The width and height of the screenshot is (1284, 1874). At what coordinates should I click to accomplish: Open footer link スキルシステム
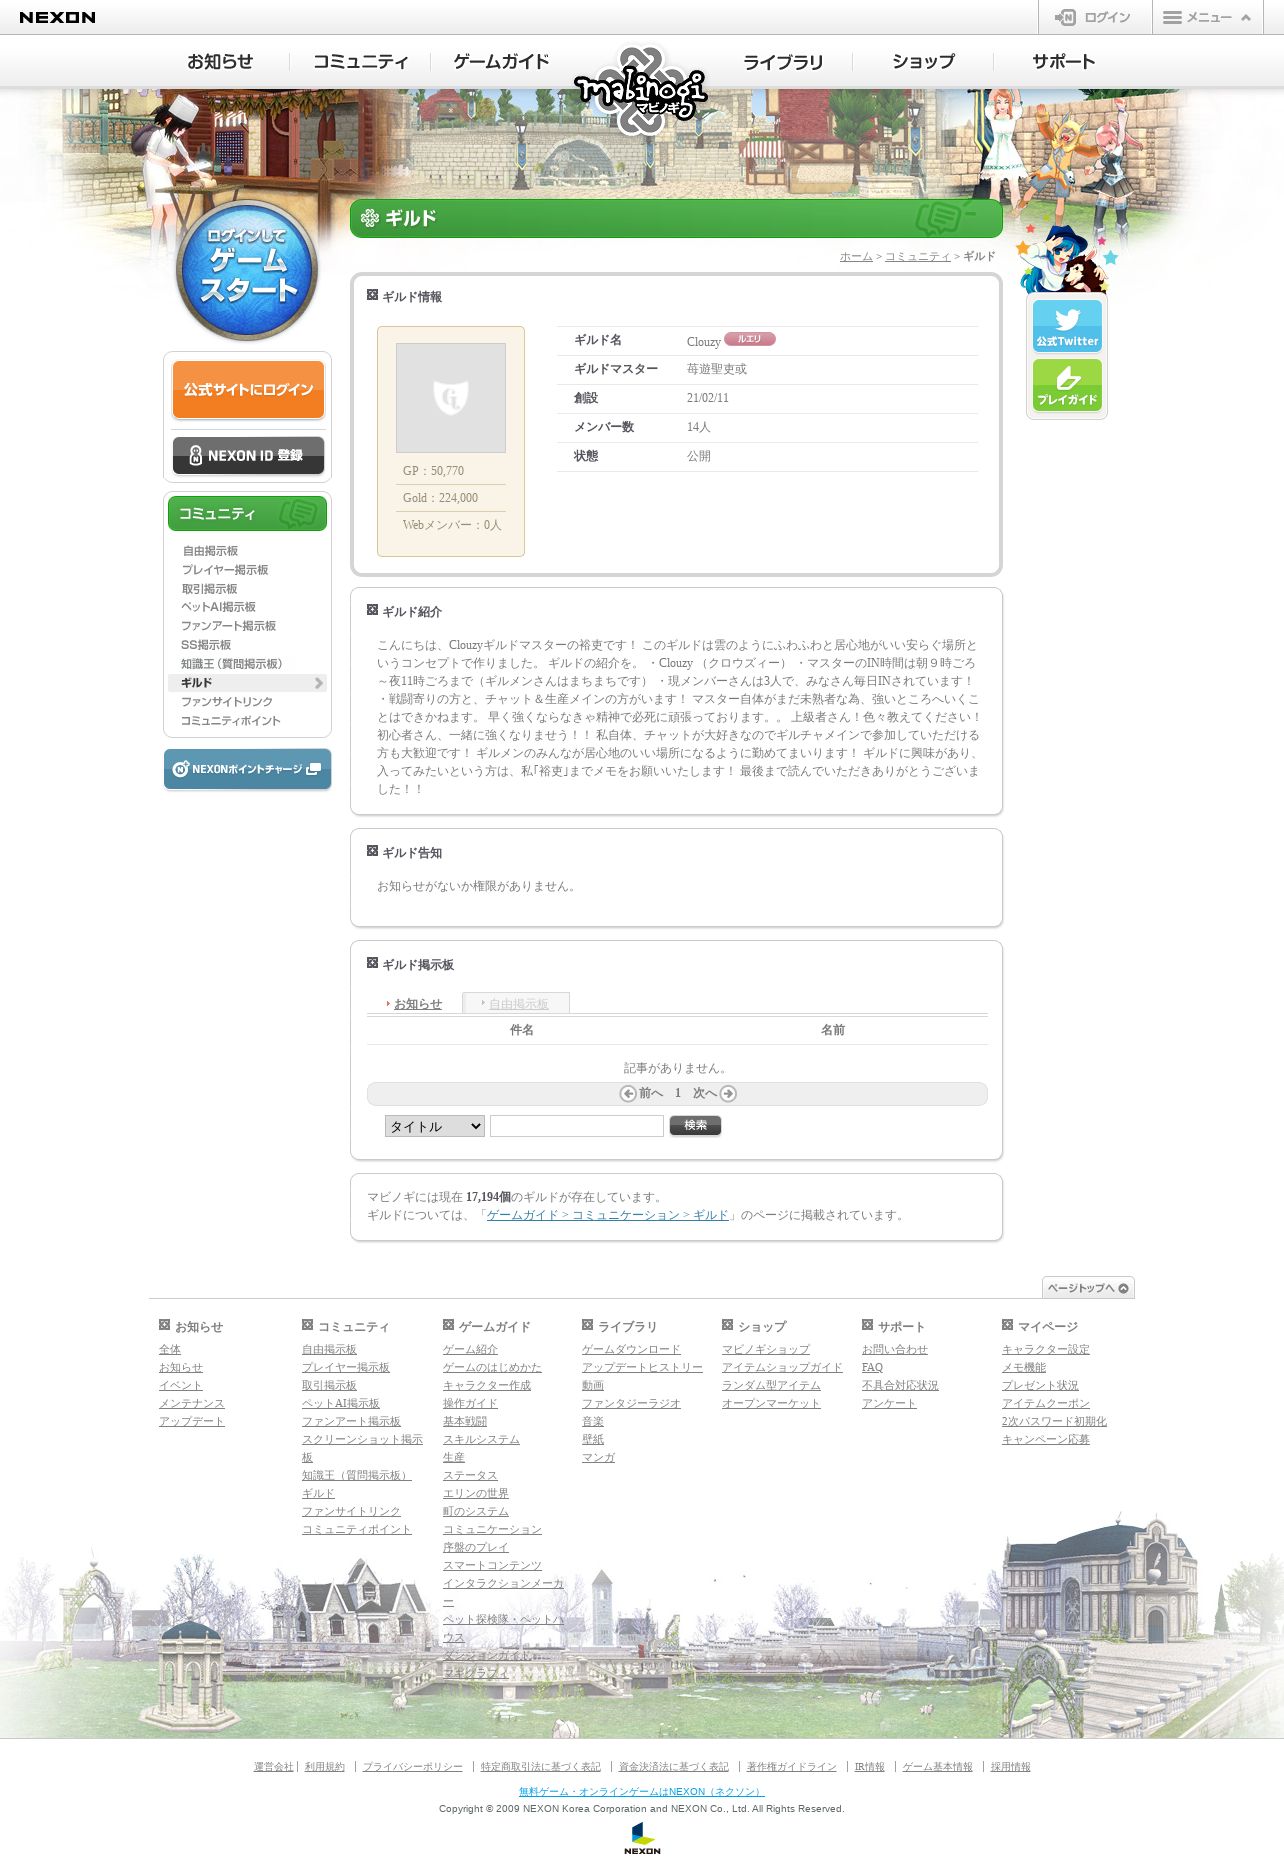[x=481, y=1439]
